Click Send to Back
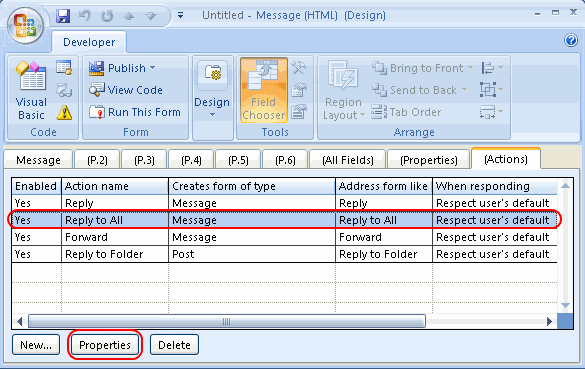 tap(414, 90)
